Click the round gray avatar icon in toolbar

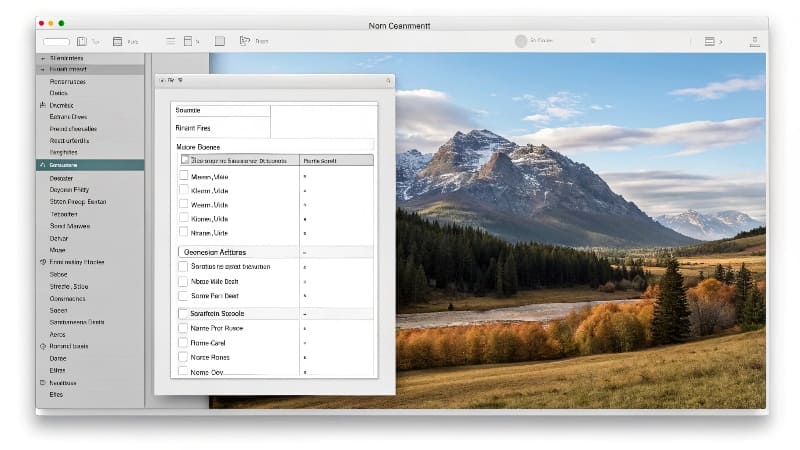(x=520, y=41)
